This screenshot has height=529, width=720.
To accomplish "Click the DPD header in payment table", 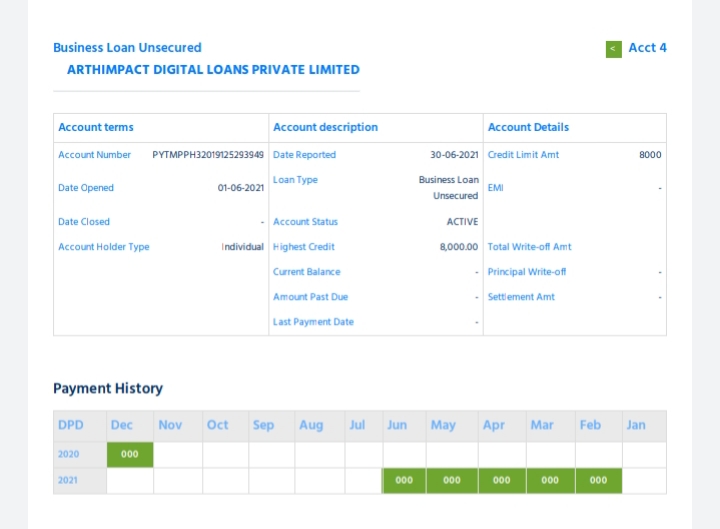I will coord(71,425).
